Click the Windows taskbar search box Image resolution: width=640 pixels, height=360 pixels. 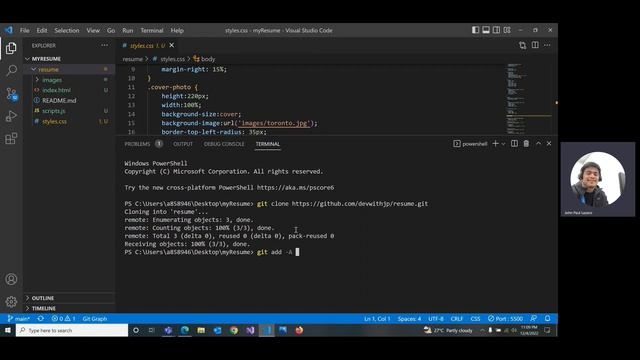72,330
